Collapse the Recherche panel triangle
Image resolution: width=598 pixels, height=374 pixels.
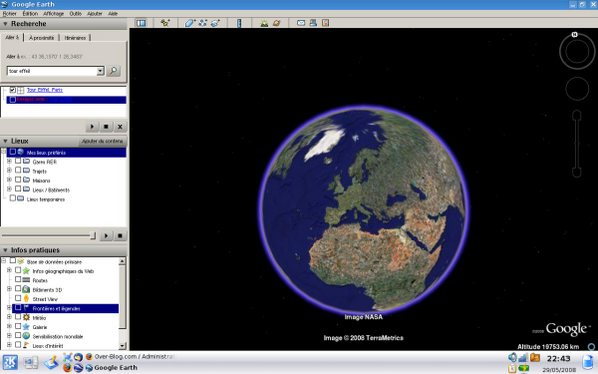5,24
